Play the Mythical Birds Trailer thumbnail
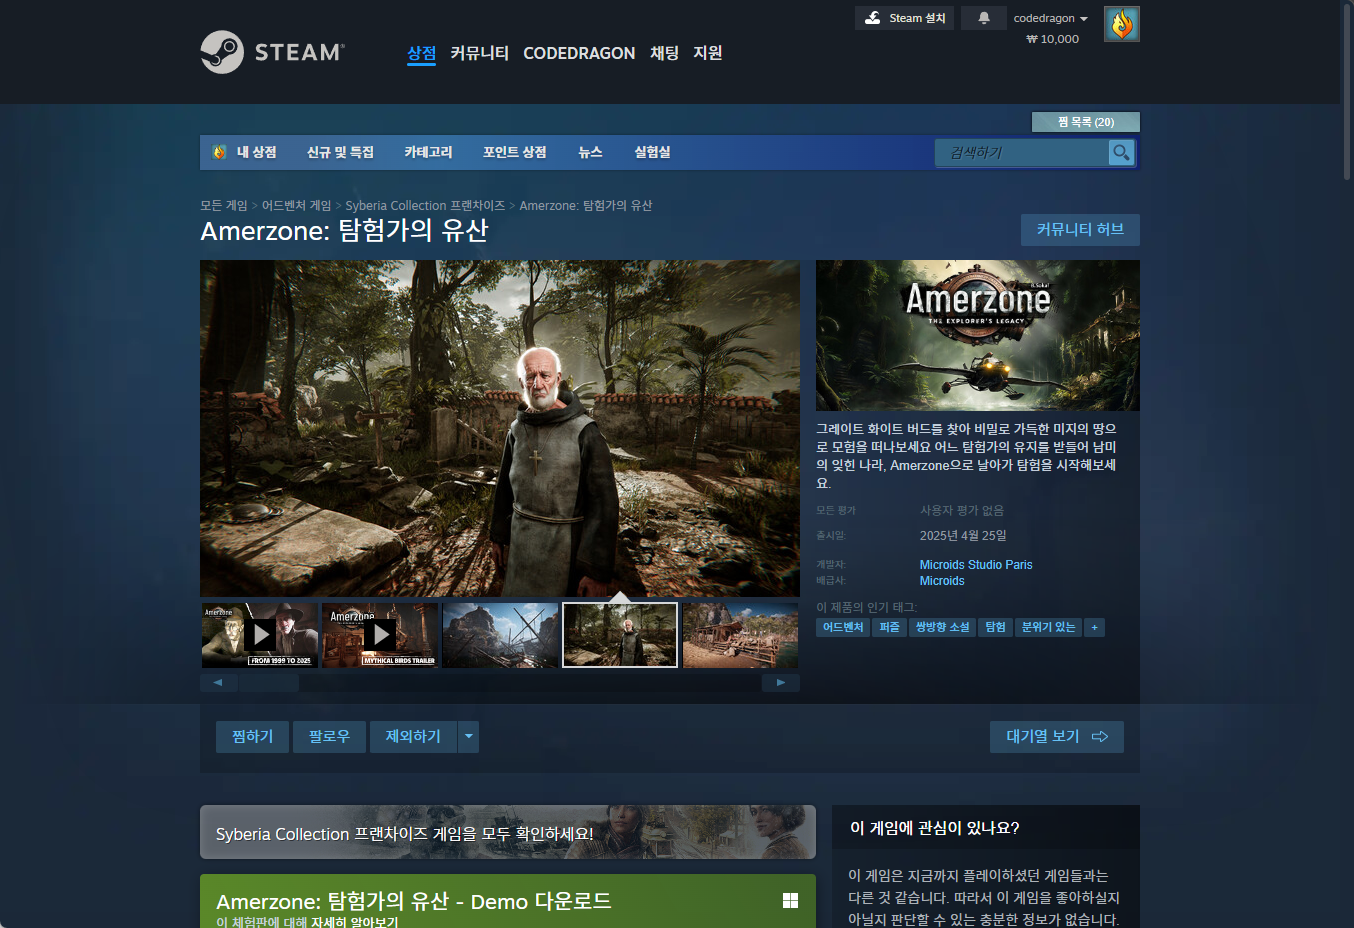Viewport: 1354px width, 928px height. [380, 634]
